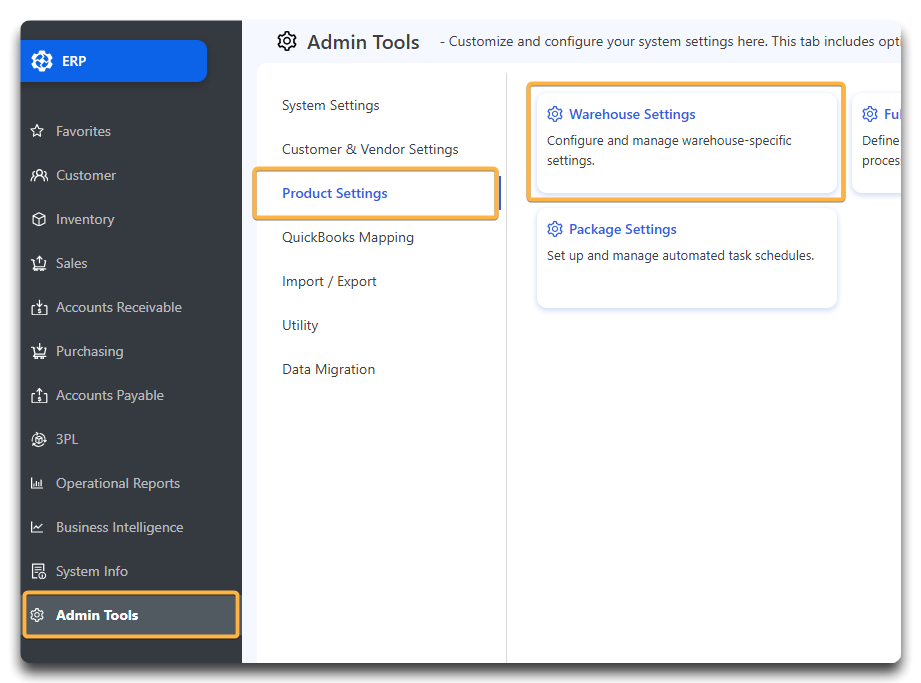Click the Business Intelligence graph icon

click(38, 527)
